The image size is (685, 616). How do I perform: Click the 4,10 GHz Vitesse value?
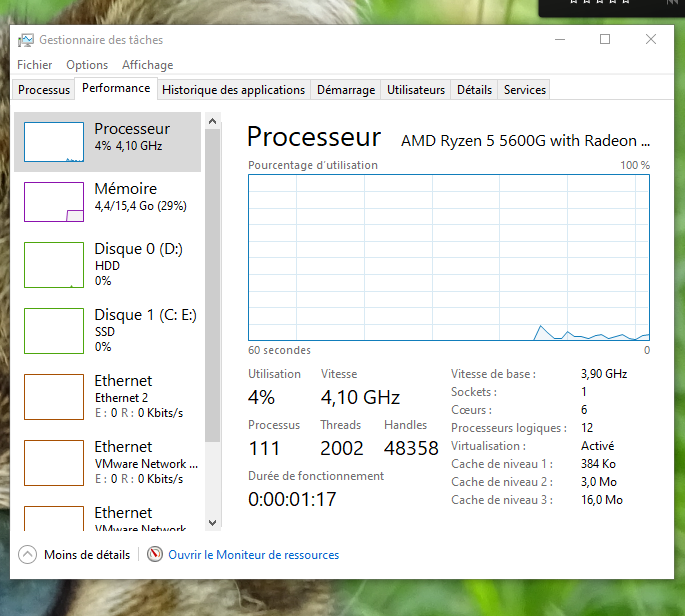pos(360,397)
